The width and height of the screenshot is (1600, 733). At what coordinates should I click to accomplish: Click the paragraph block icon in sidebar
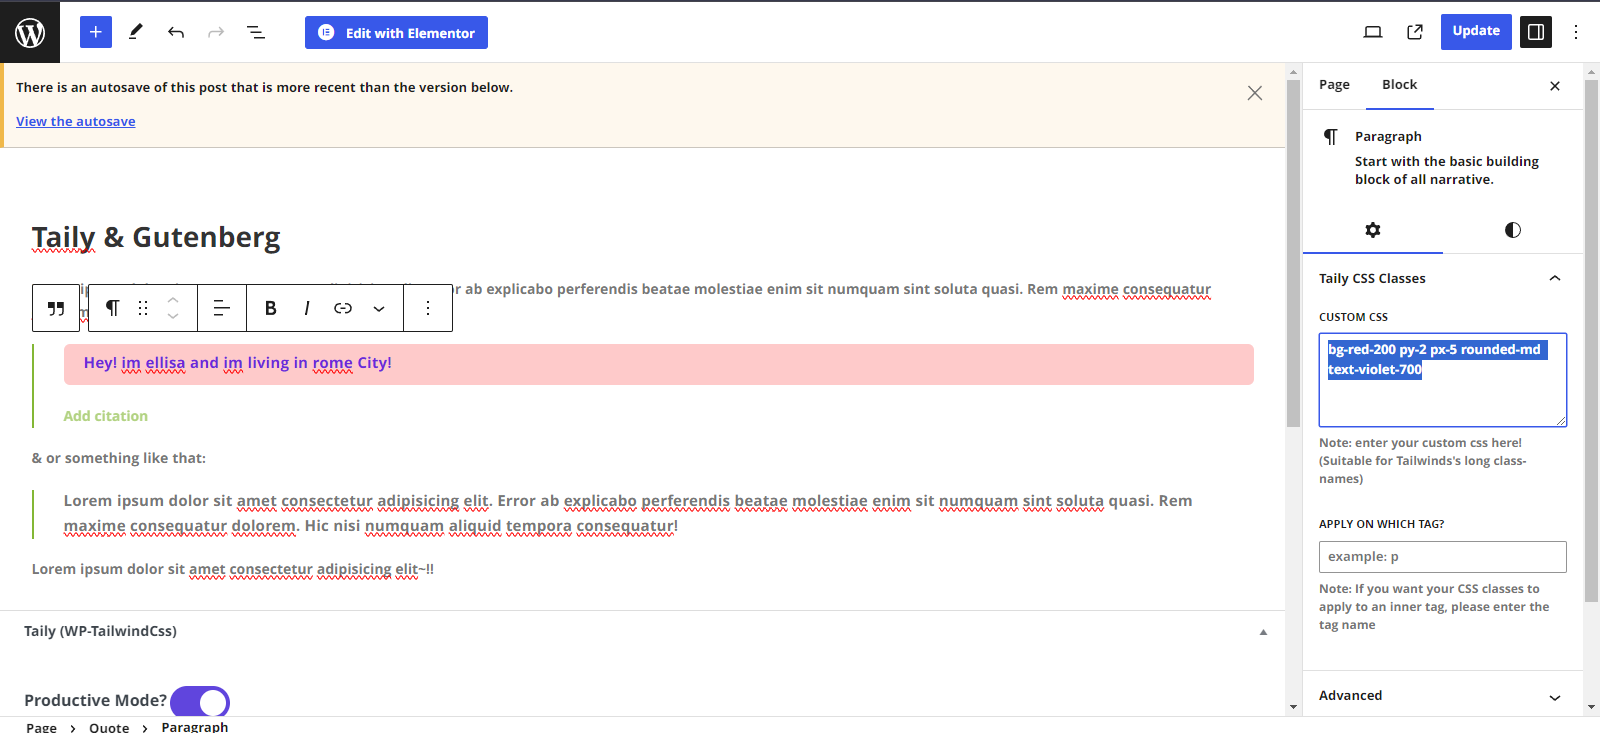[1331, 136]
